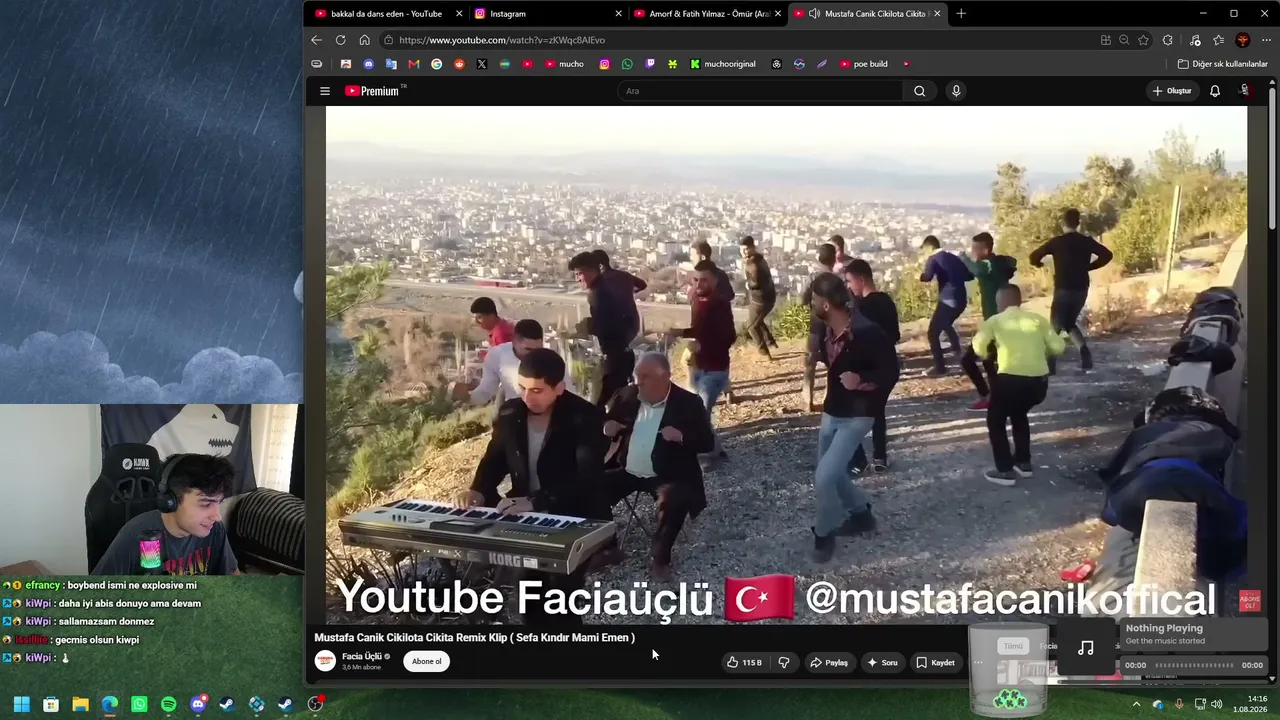This screenshot has height=720, width=1280.
Task: Dislike the video with the thumbs down
Action: tap(784, 662)
